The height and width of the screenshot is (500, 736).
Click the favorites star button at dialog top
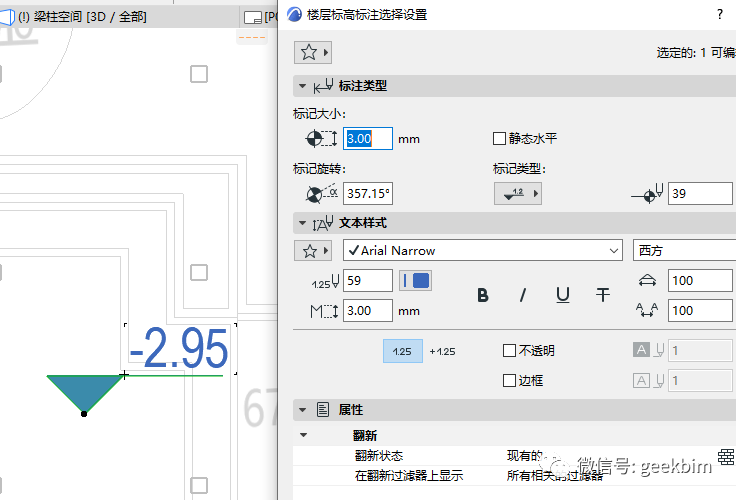click(312, 52)
